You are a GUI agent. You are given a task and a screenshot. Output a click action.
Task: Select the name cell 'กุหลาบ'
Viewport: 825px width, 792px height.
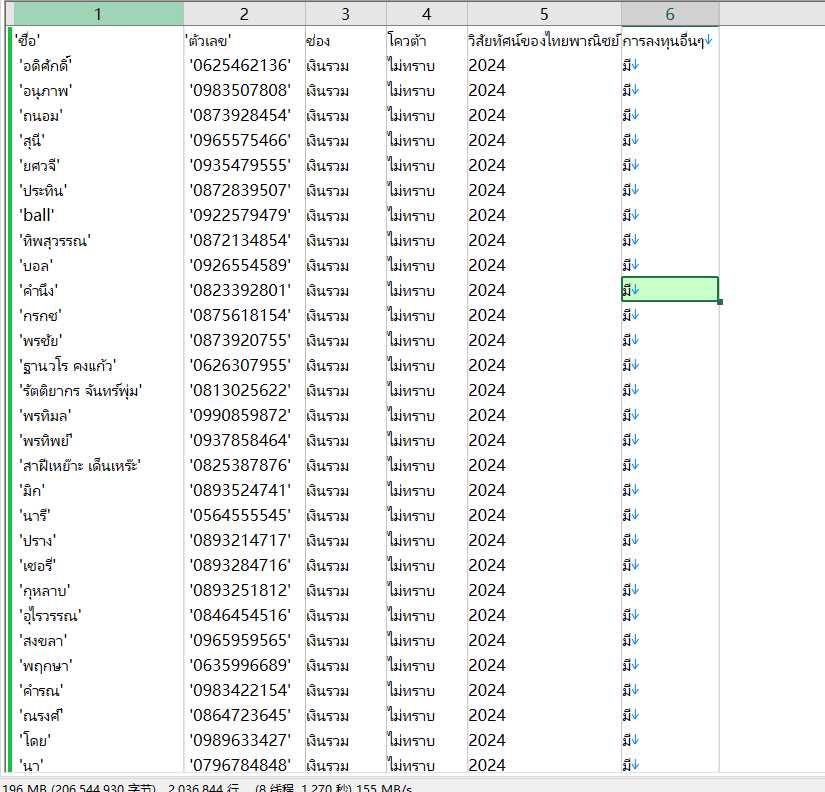pos(98,590)
